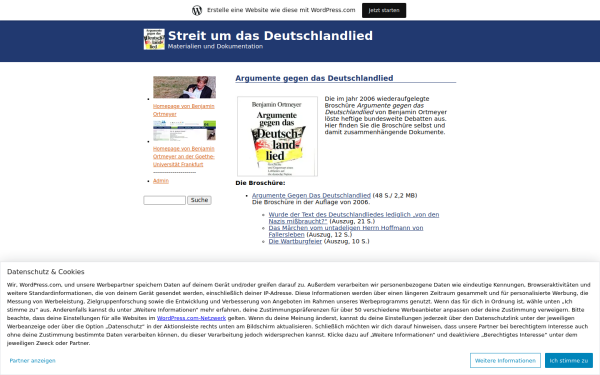The width and height of the screenshot is (600, 375).
Task: Click the 'Jetzt starten' button
Action: click(x=384, y=10)
